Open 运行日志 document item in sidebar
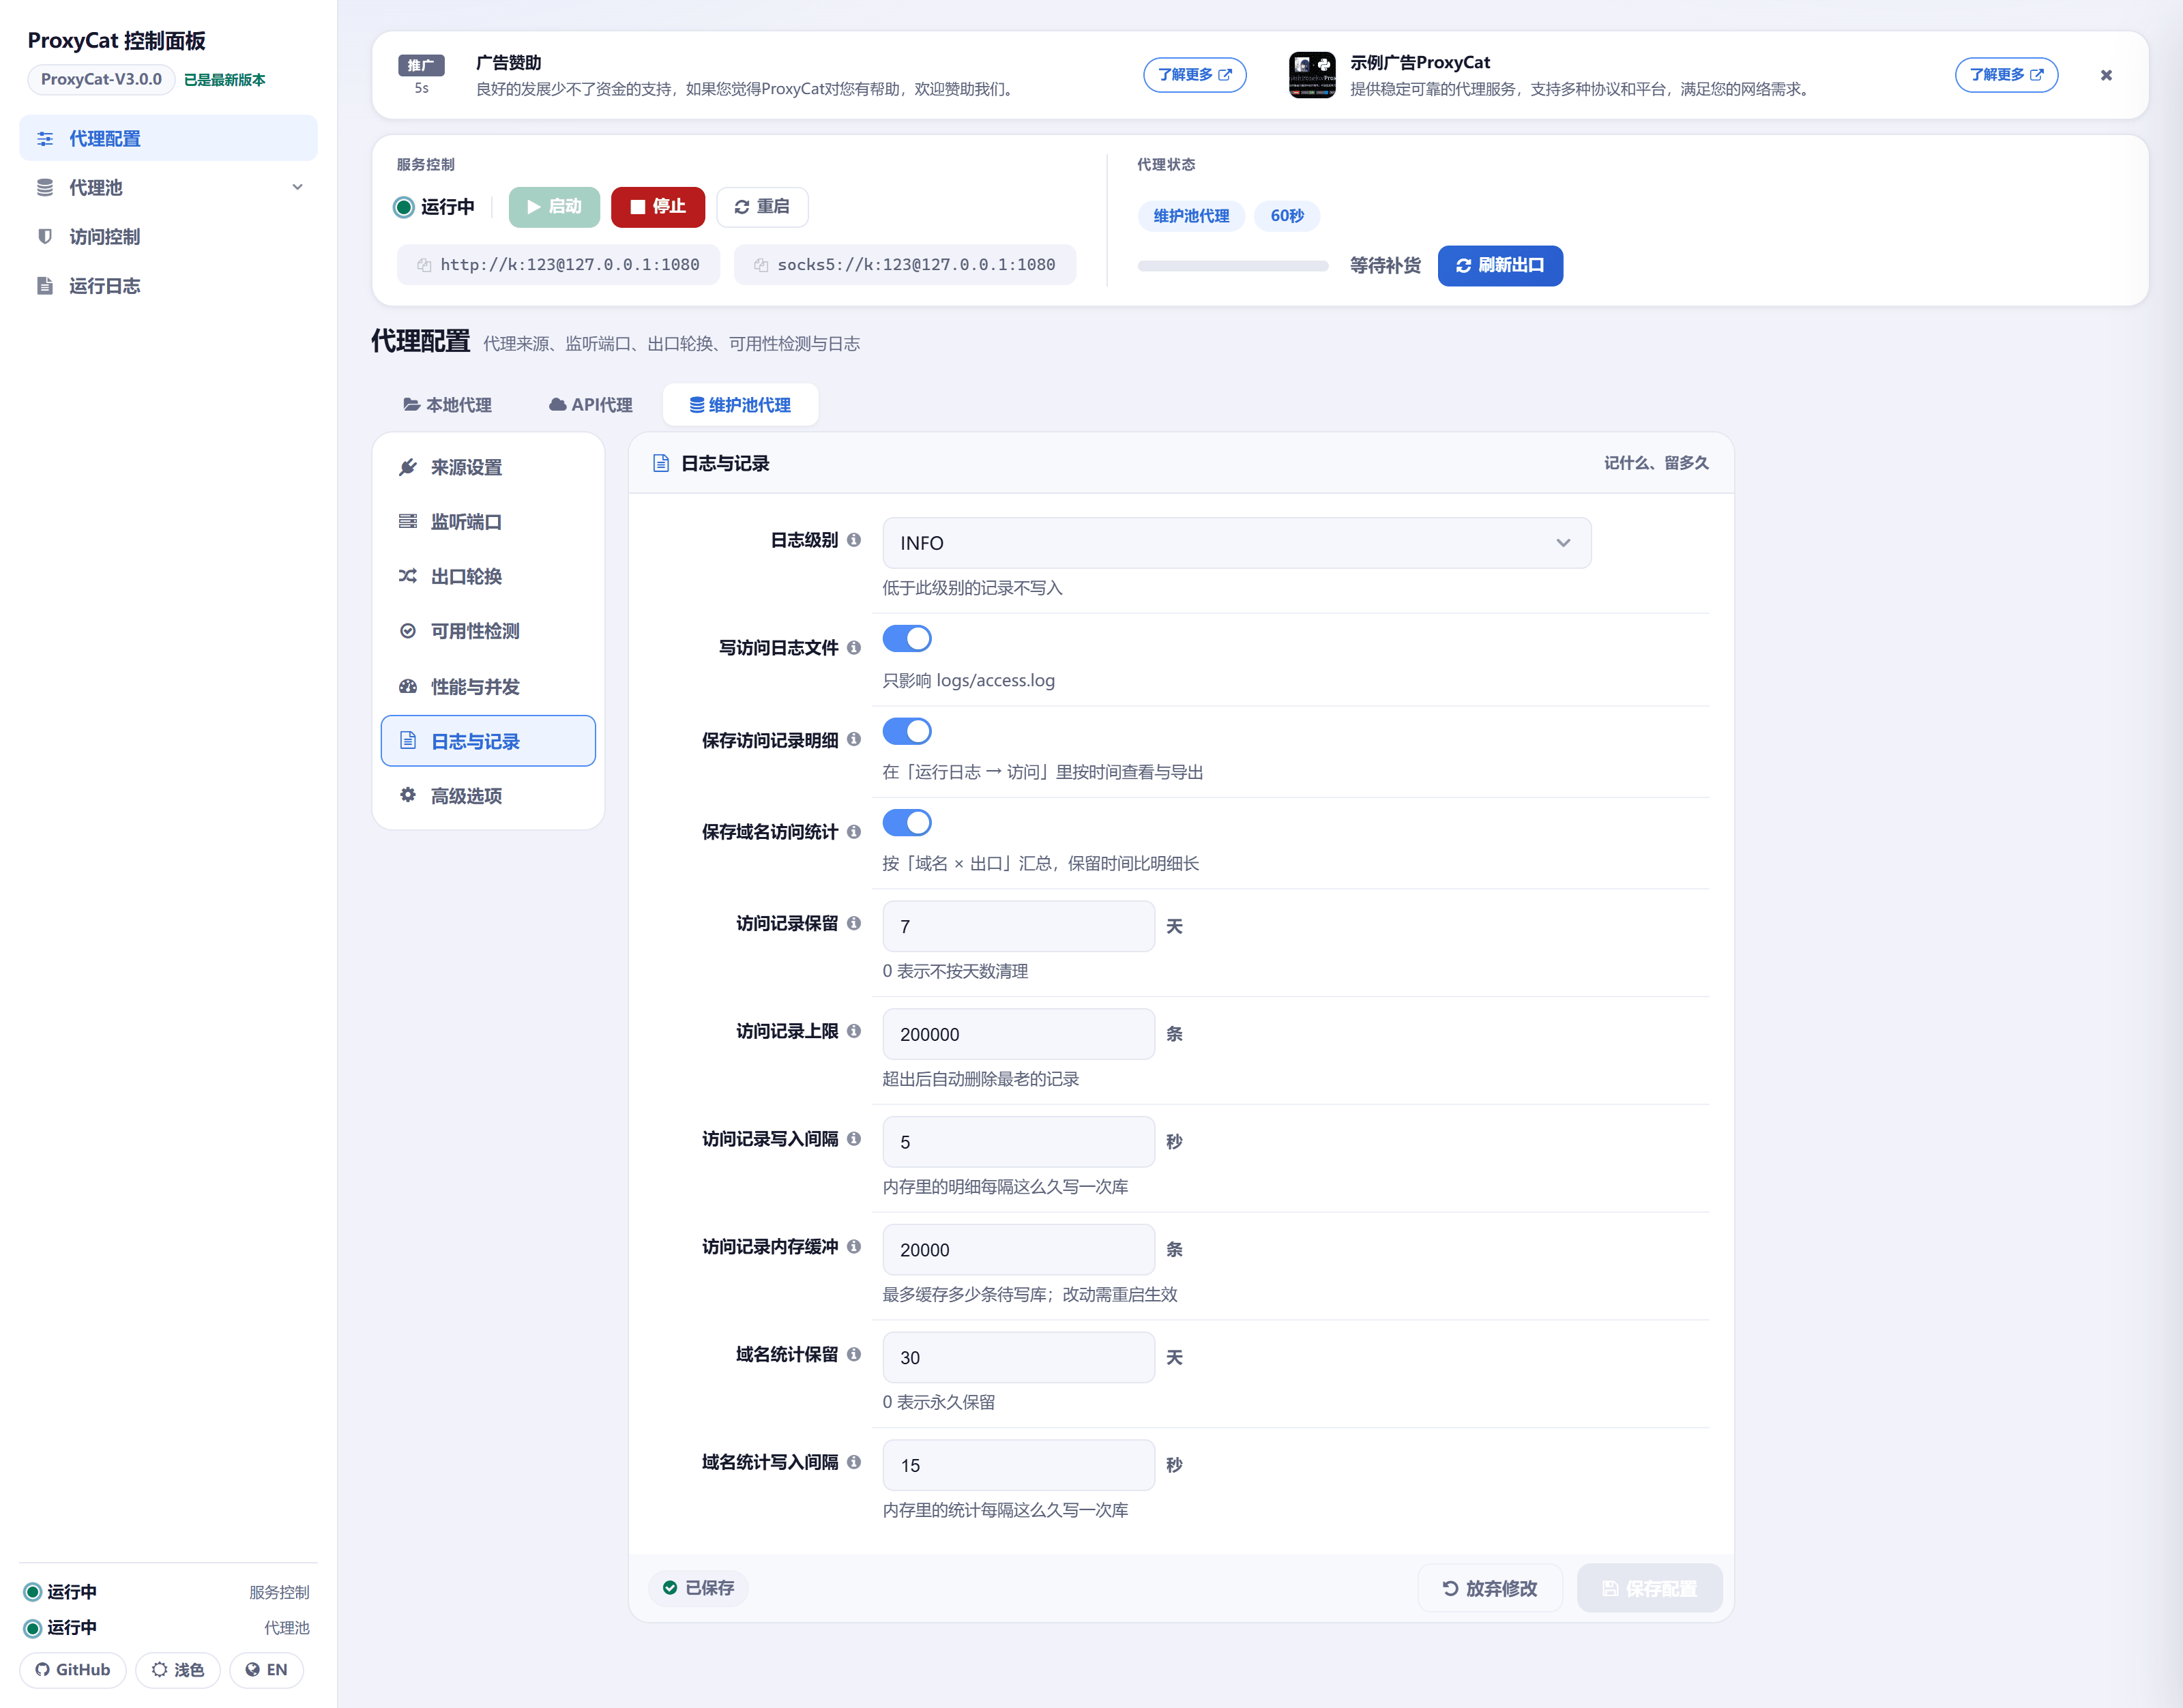 168,286
